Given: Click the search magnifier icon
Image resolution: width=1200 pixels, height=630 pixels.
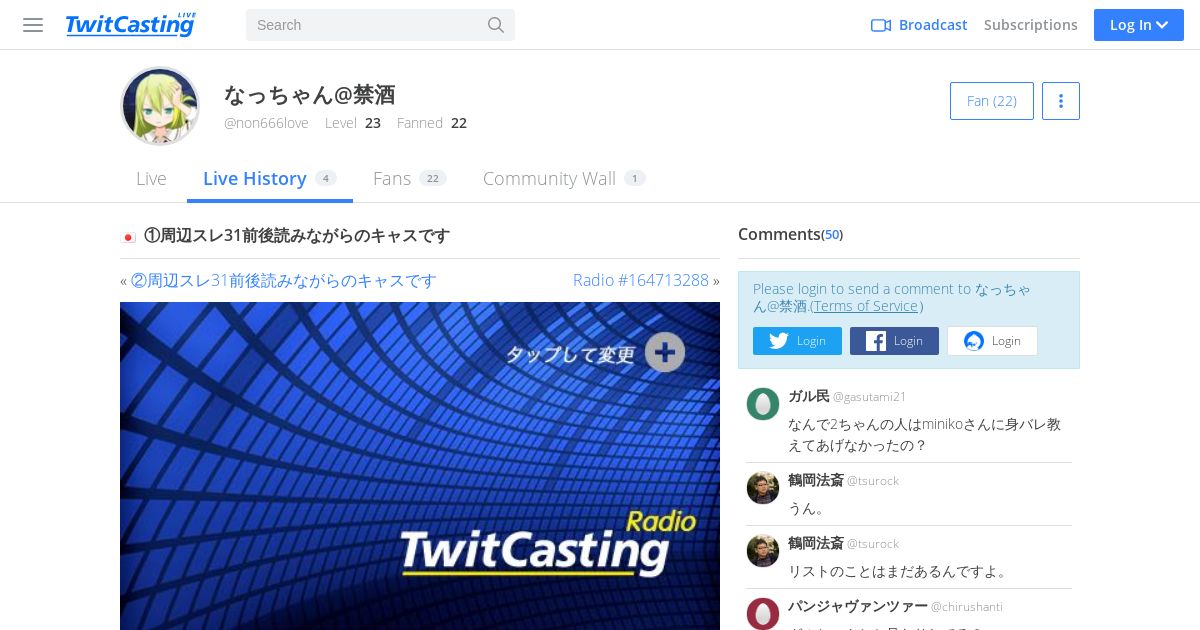Looking at the screenshot, I should pyautogui.click(x=496, y=25).
